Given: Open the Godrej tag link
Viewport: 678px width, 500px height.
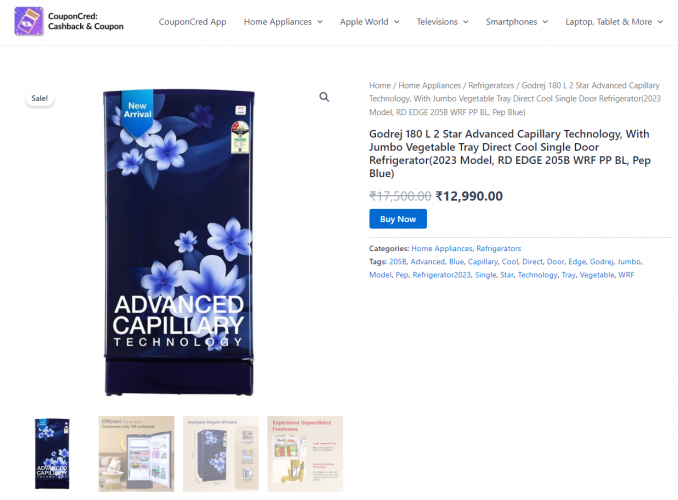Looking at the screenshot, I should (x=601, y=262).
